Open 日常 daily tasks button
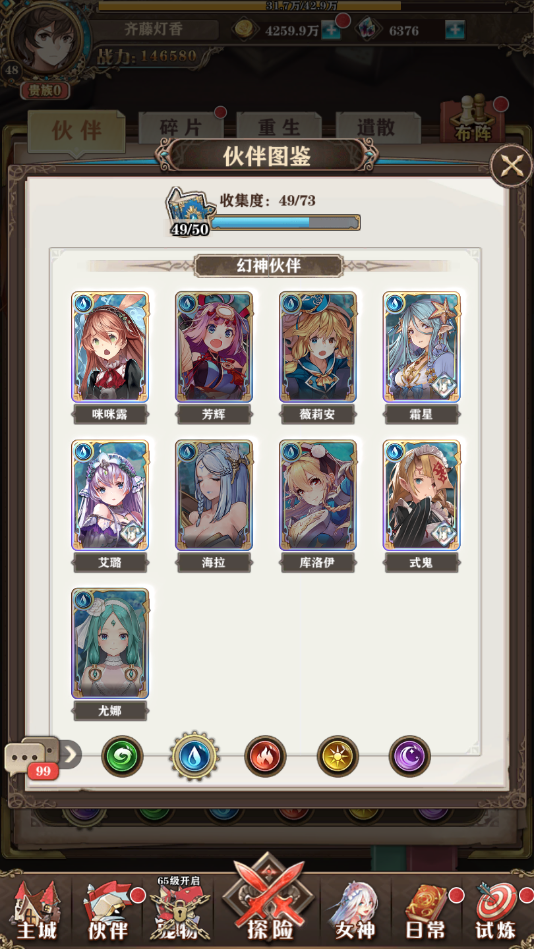This screenshot has height=949, width=534. point(426,911)
